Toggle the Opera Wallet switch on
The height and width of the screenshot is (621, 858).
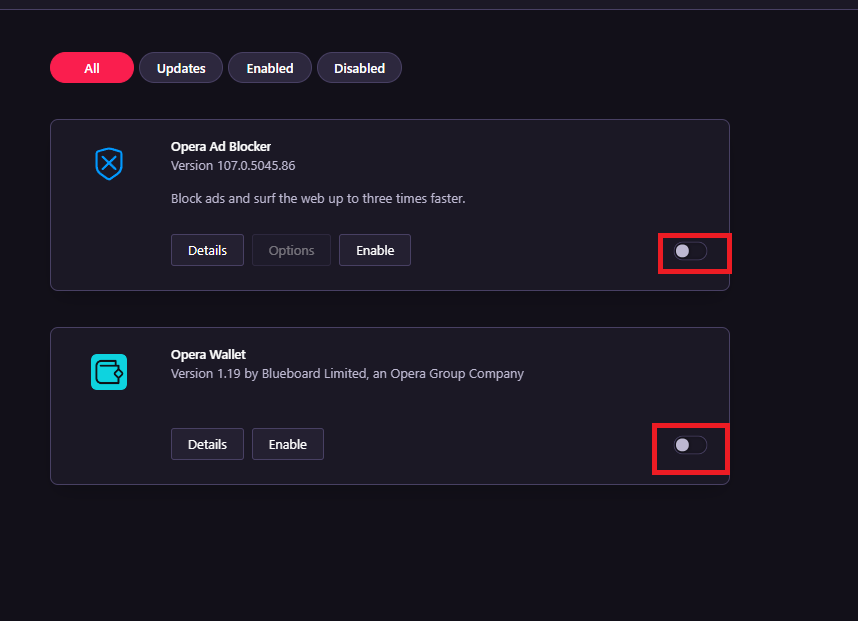click(x=690, y=445)
